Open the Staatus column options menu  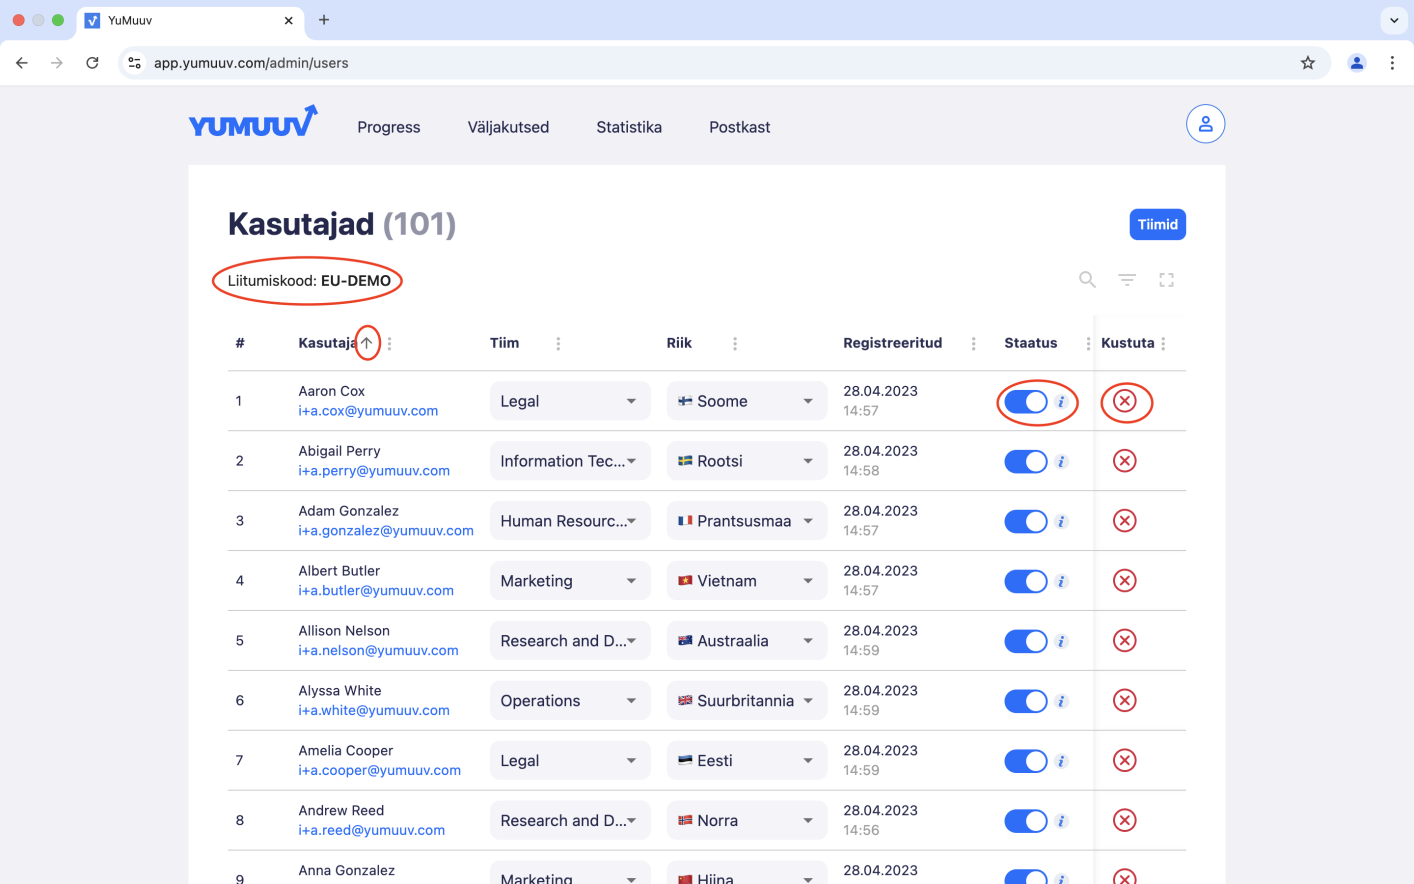(x=1088, y=343)
